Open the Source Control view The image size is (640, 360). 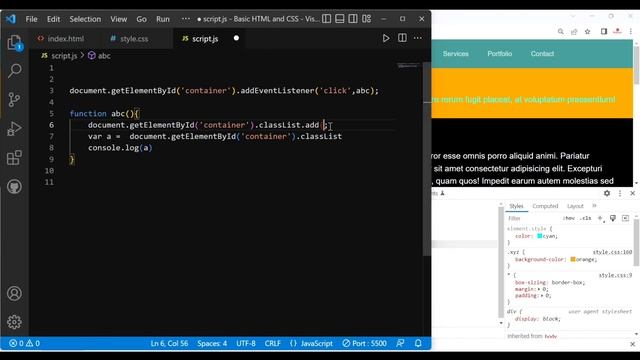point(15,99)
